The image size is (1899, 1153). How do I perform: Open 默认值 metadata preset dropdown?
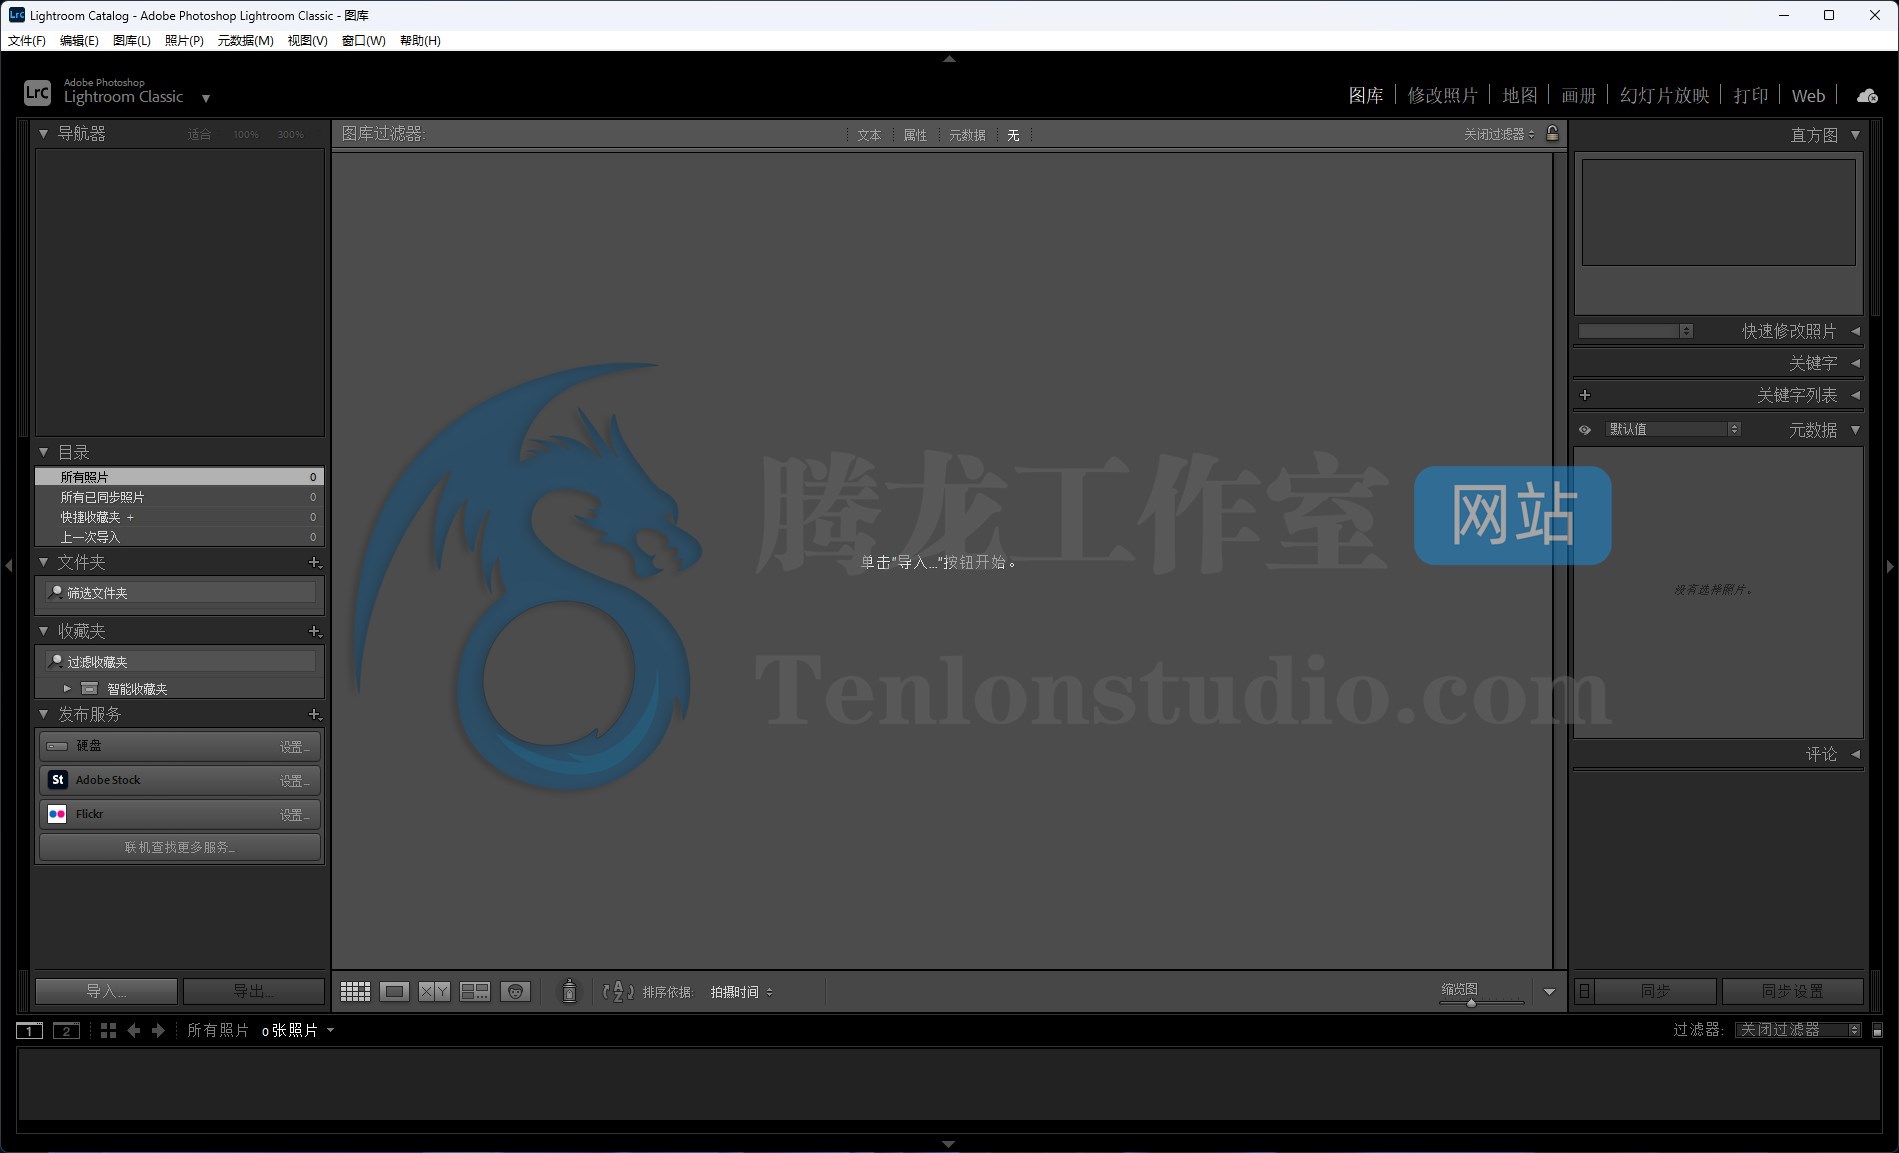1673,429
